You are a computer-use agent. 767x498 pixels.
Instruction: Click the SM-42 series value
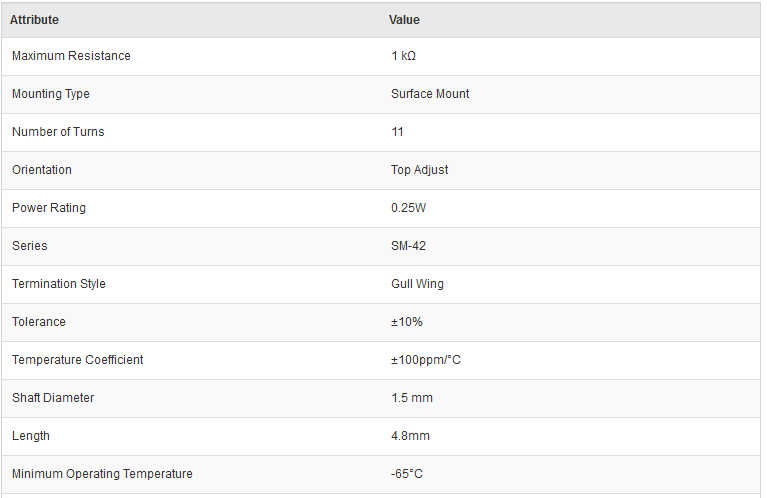(408, 246)
